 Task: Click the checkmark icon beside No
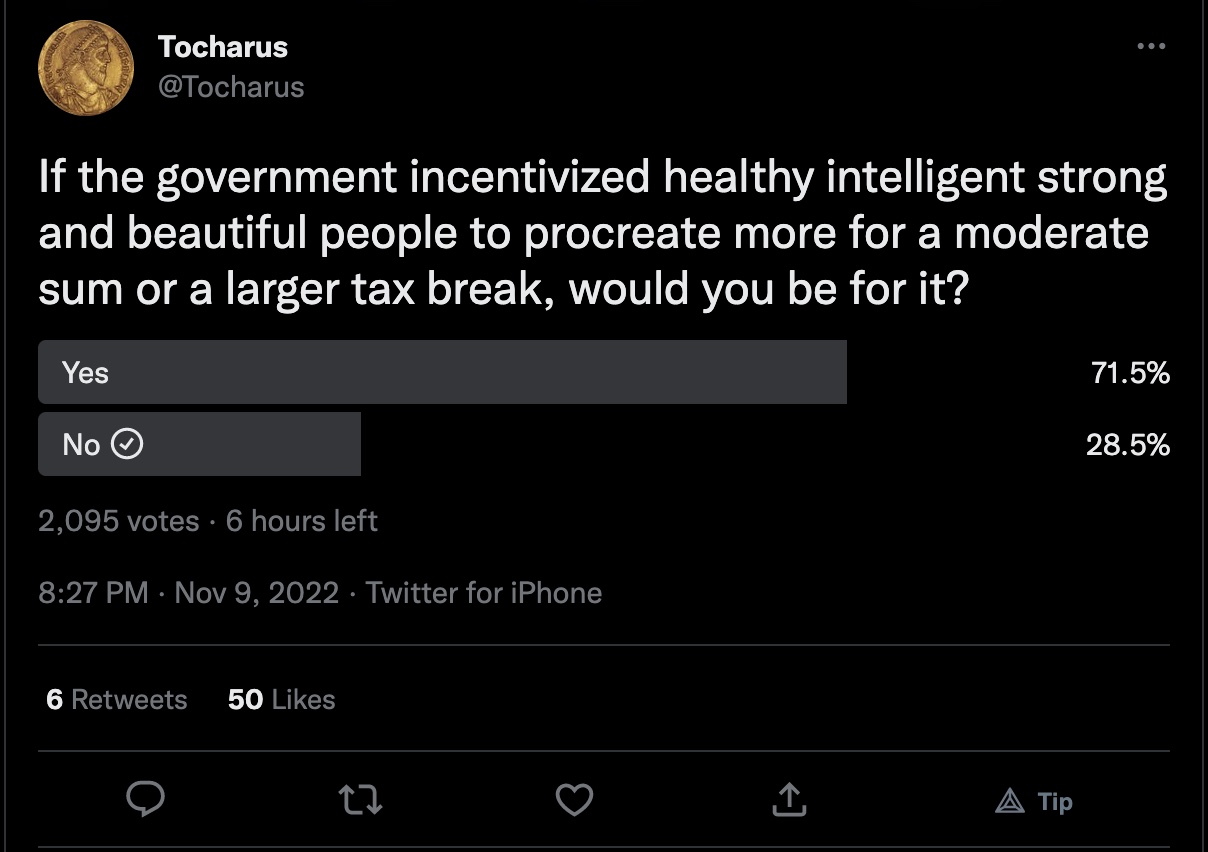[126, 444]
